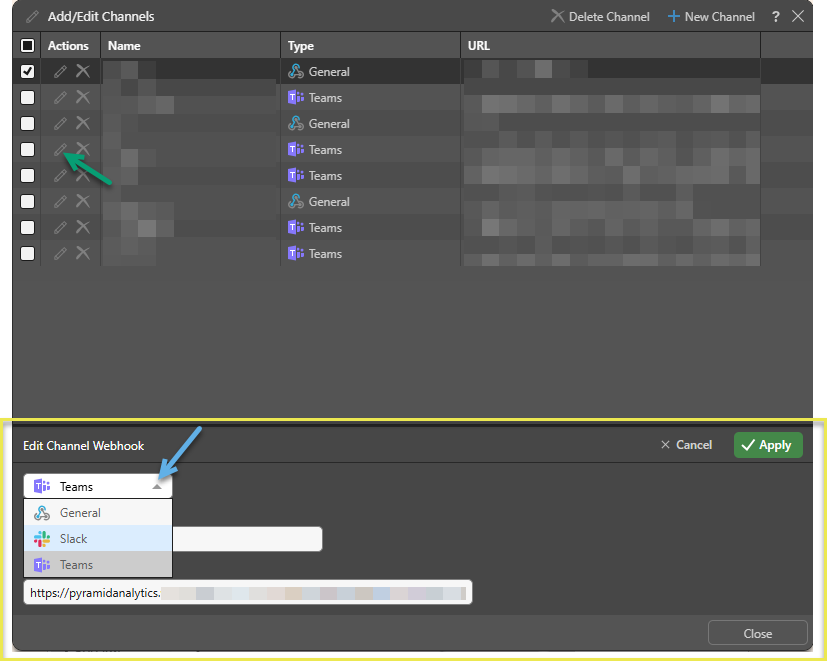This screenshot has width=827, height=661.
Task: Select Slack from the type list
Action: 74,539
